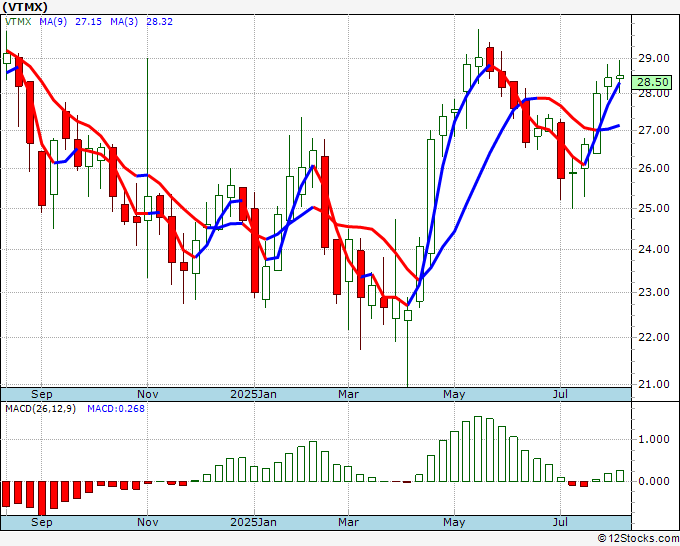Click the 27.00 price axis label
680x546 pixels.
pyautogui.click(x=653, y=130)
